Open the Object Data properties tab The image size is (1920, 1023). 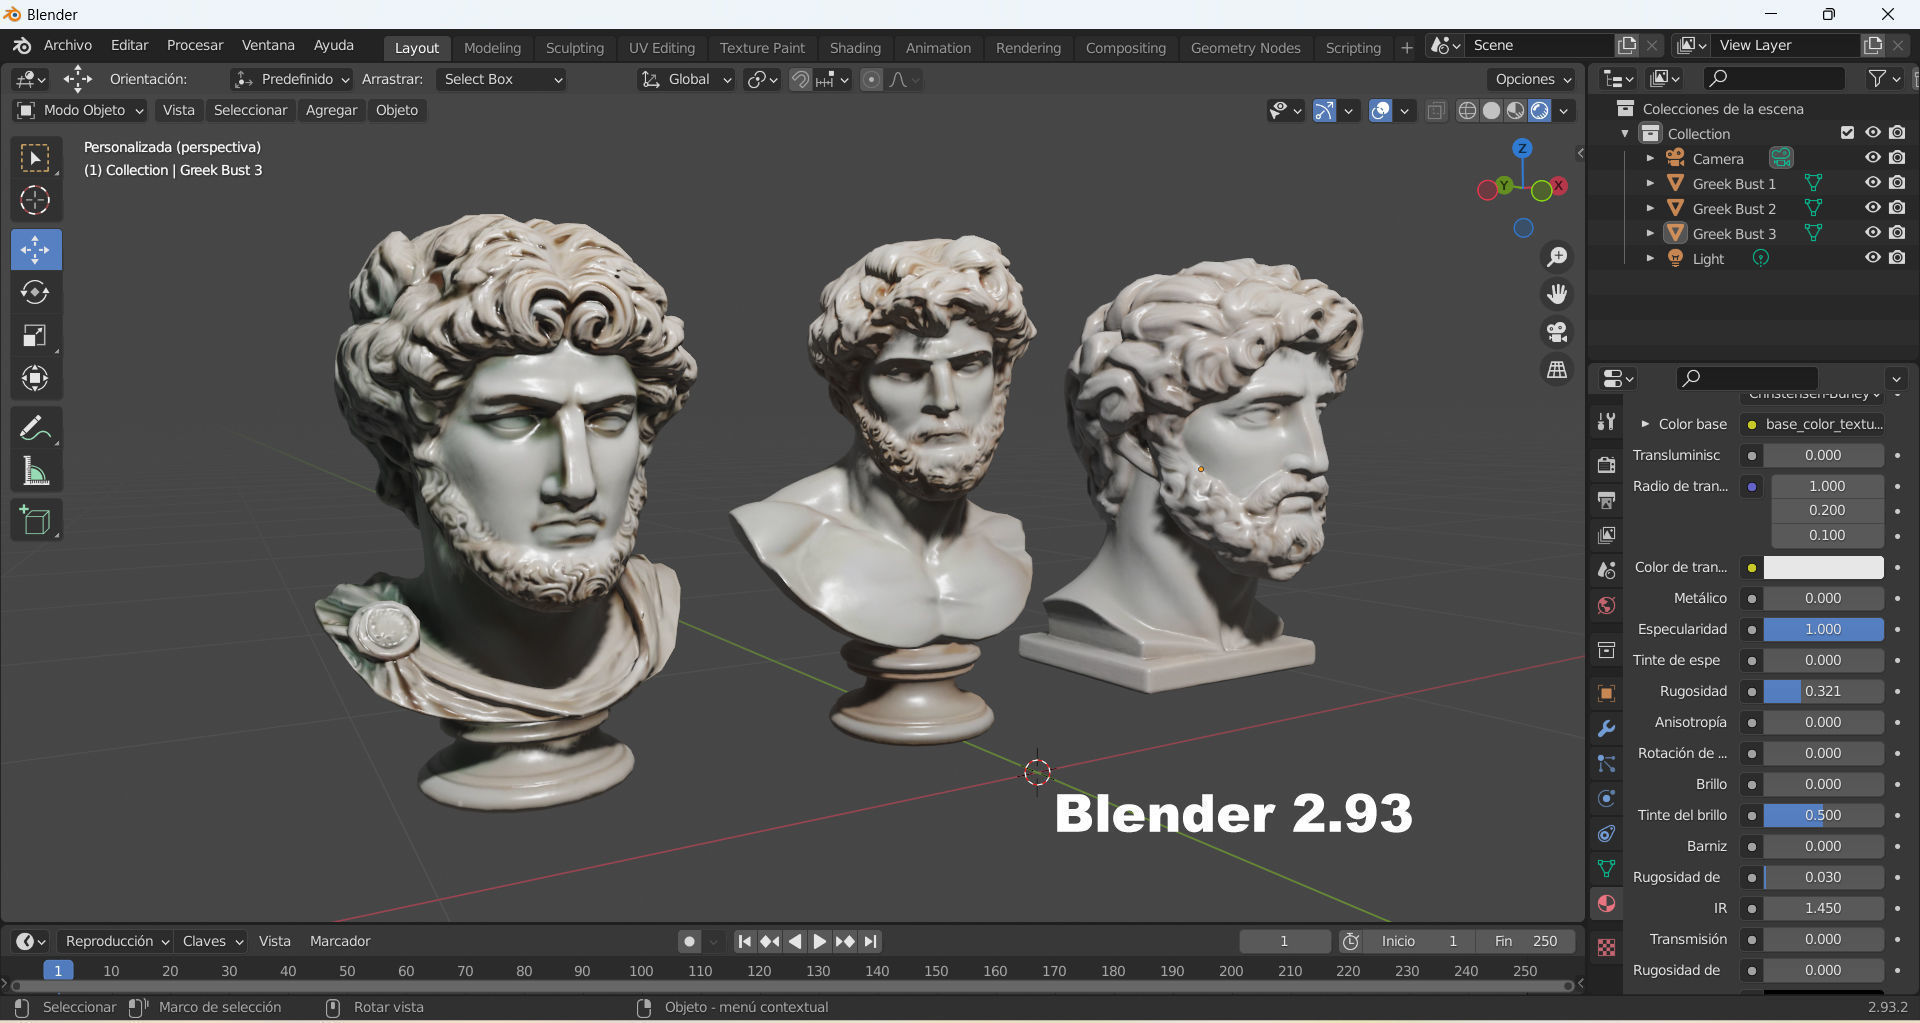(1606, 868)
